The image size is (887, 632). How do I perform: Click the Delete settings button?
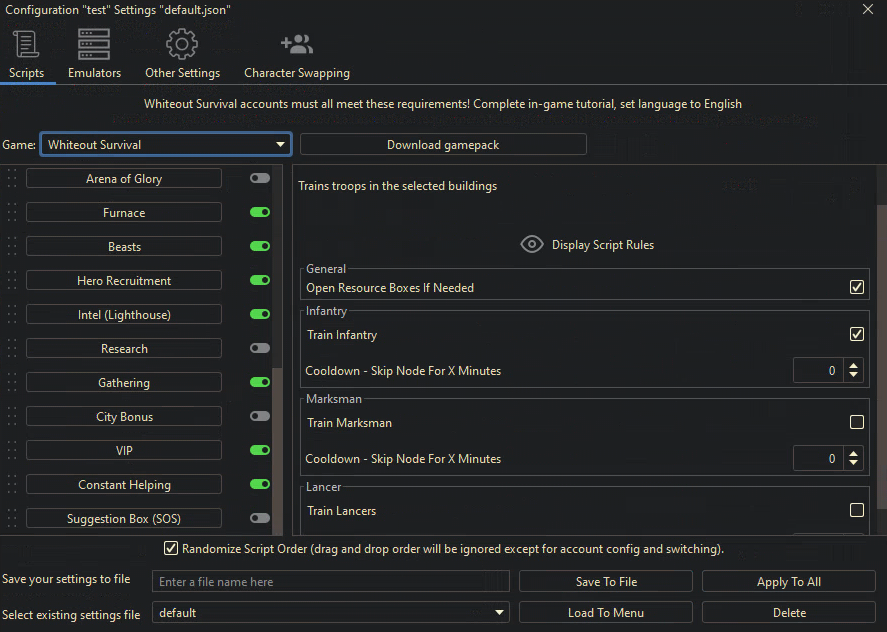coord(789,613)
